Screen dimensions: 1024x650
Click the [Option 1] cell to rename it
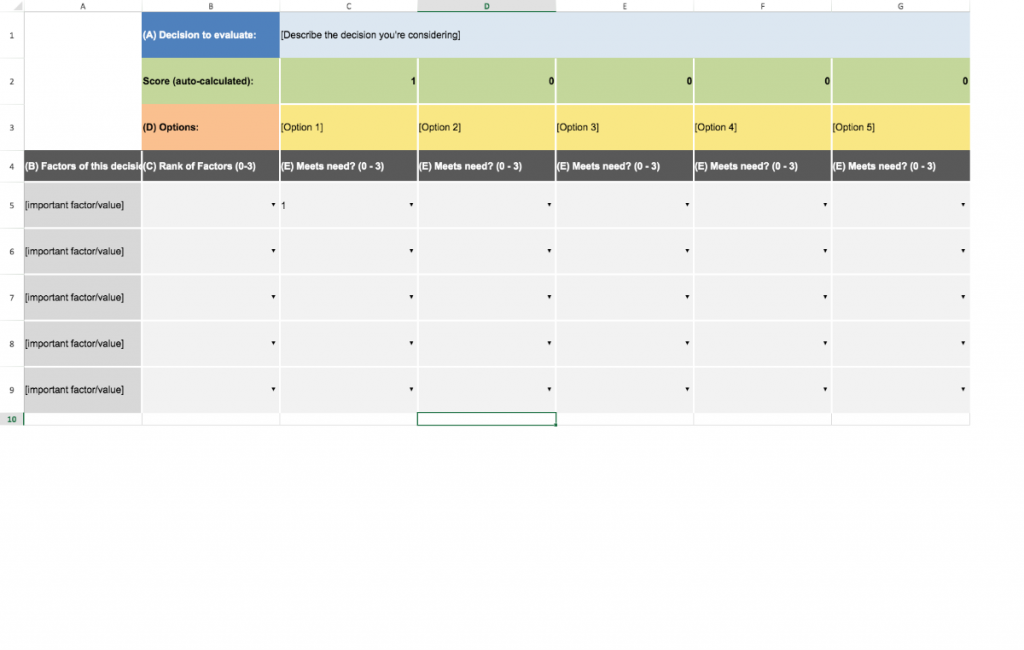(348, 127)
